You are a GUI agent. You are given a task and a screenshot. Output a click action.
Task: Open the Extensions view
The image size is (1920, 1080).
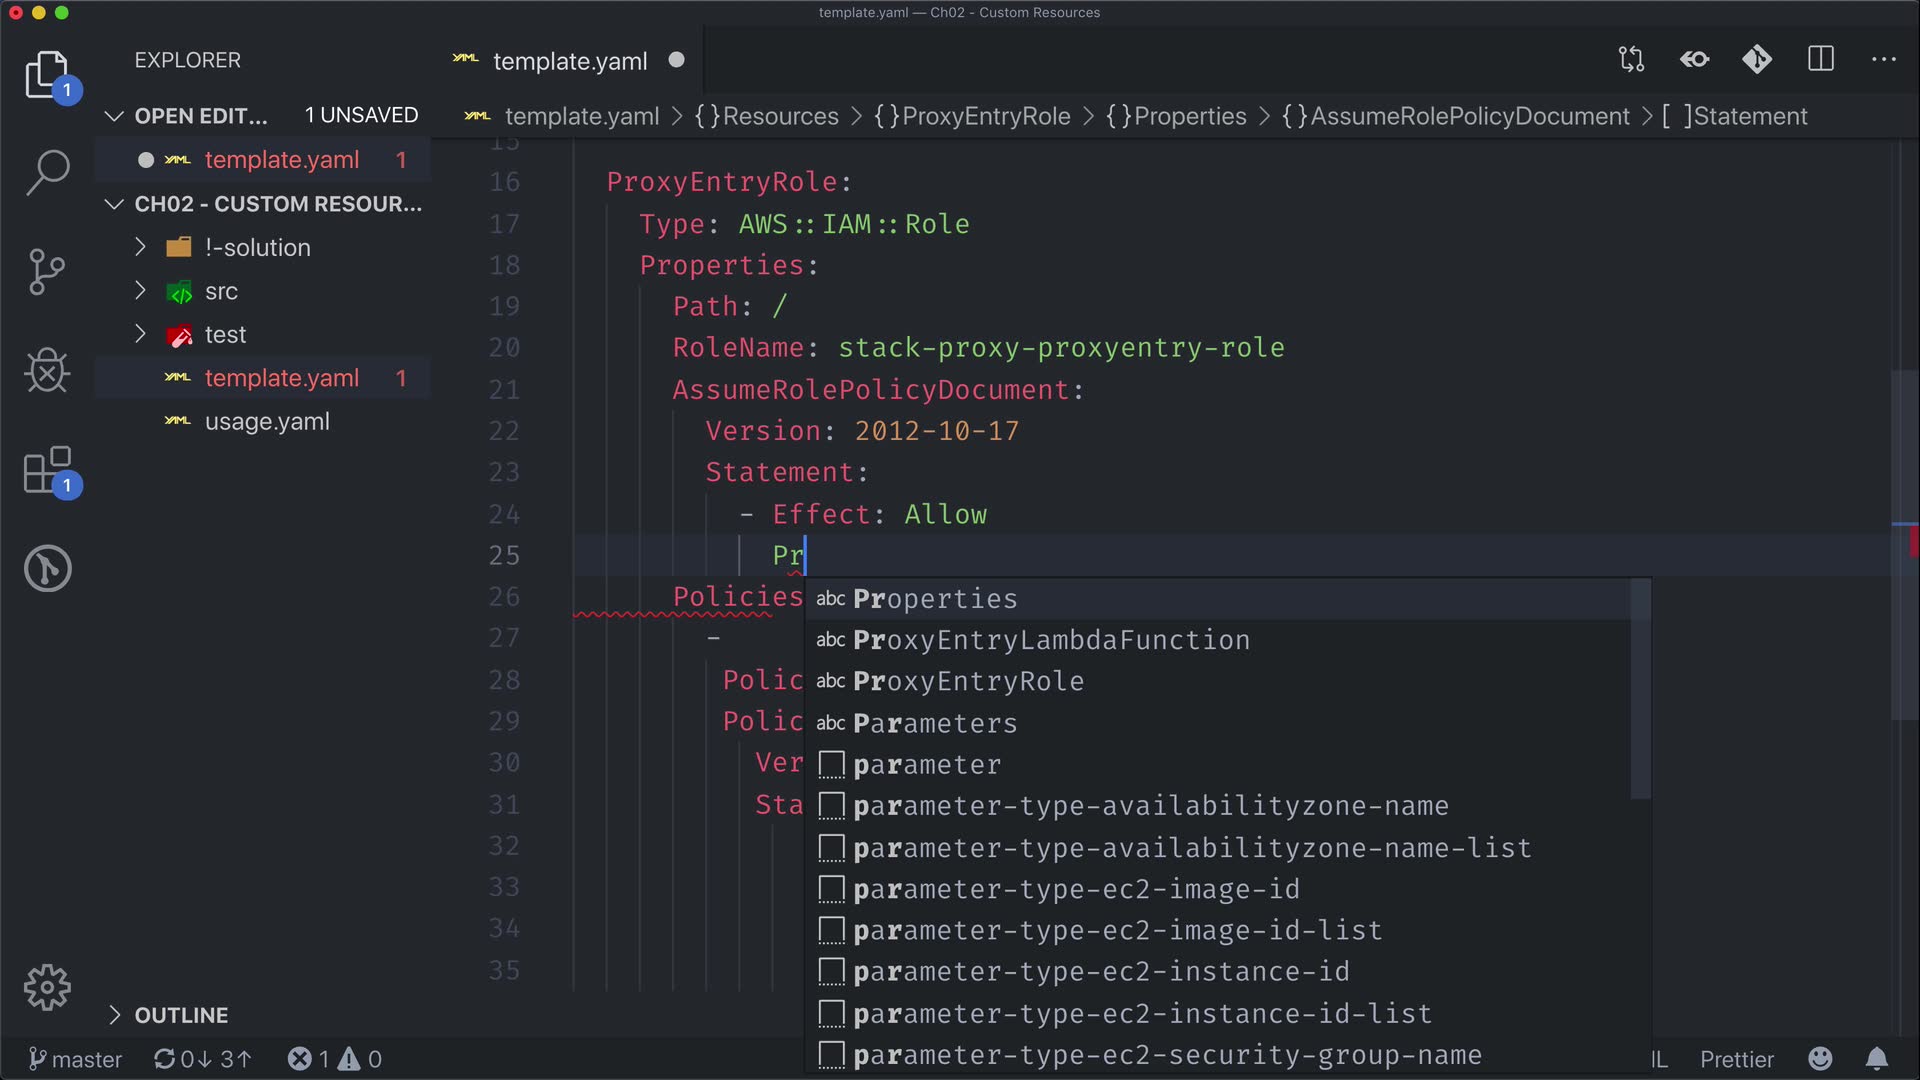pos(47,470)
